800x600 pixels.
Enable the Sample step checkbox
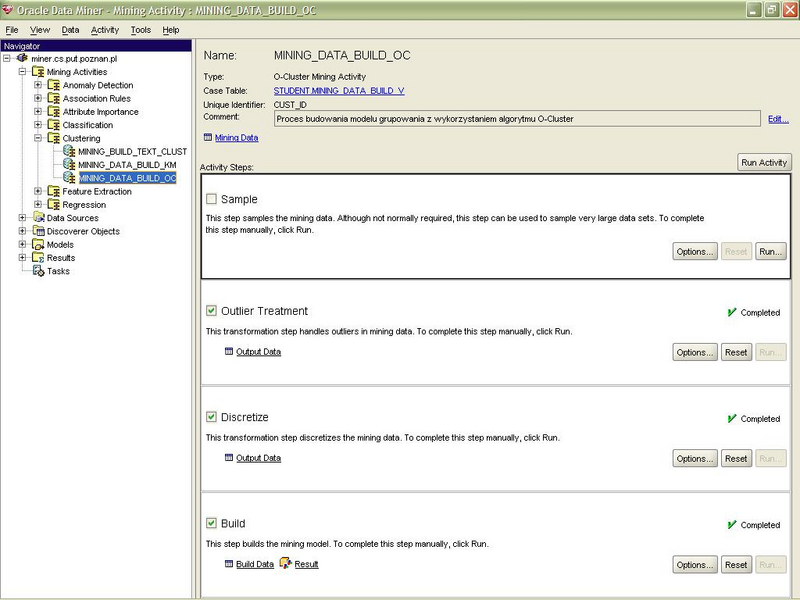click(211, 198)
